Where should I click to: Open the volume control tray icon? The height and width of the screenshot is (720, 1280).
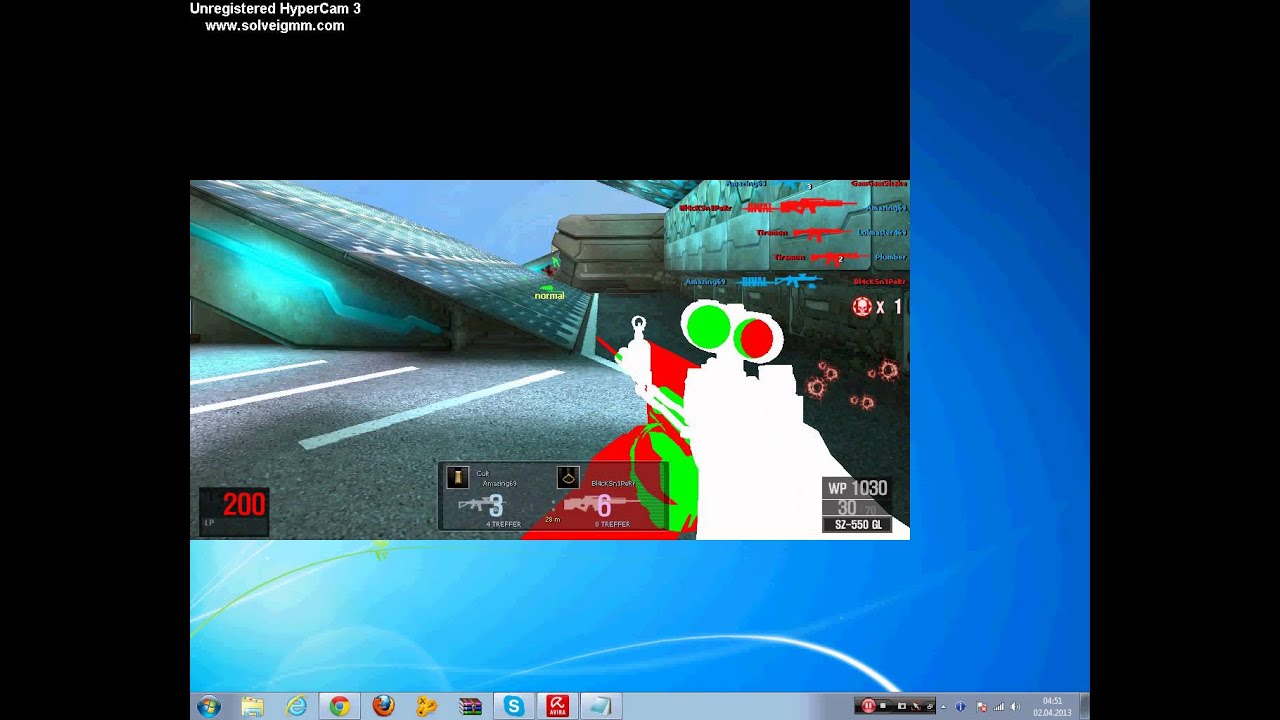(x=1015, y=706)
